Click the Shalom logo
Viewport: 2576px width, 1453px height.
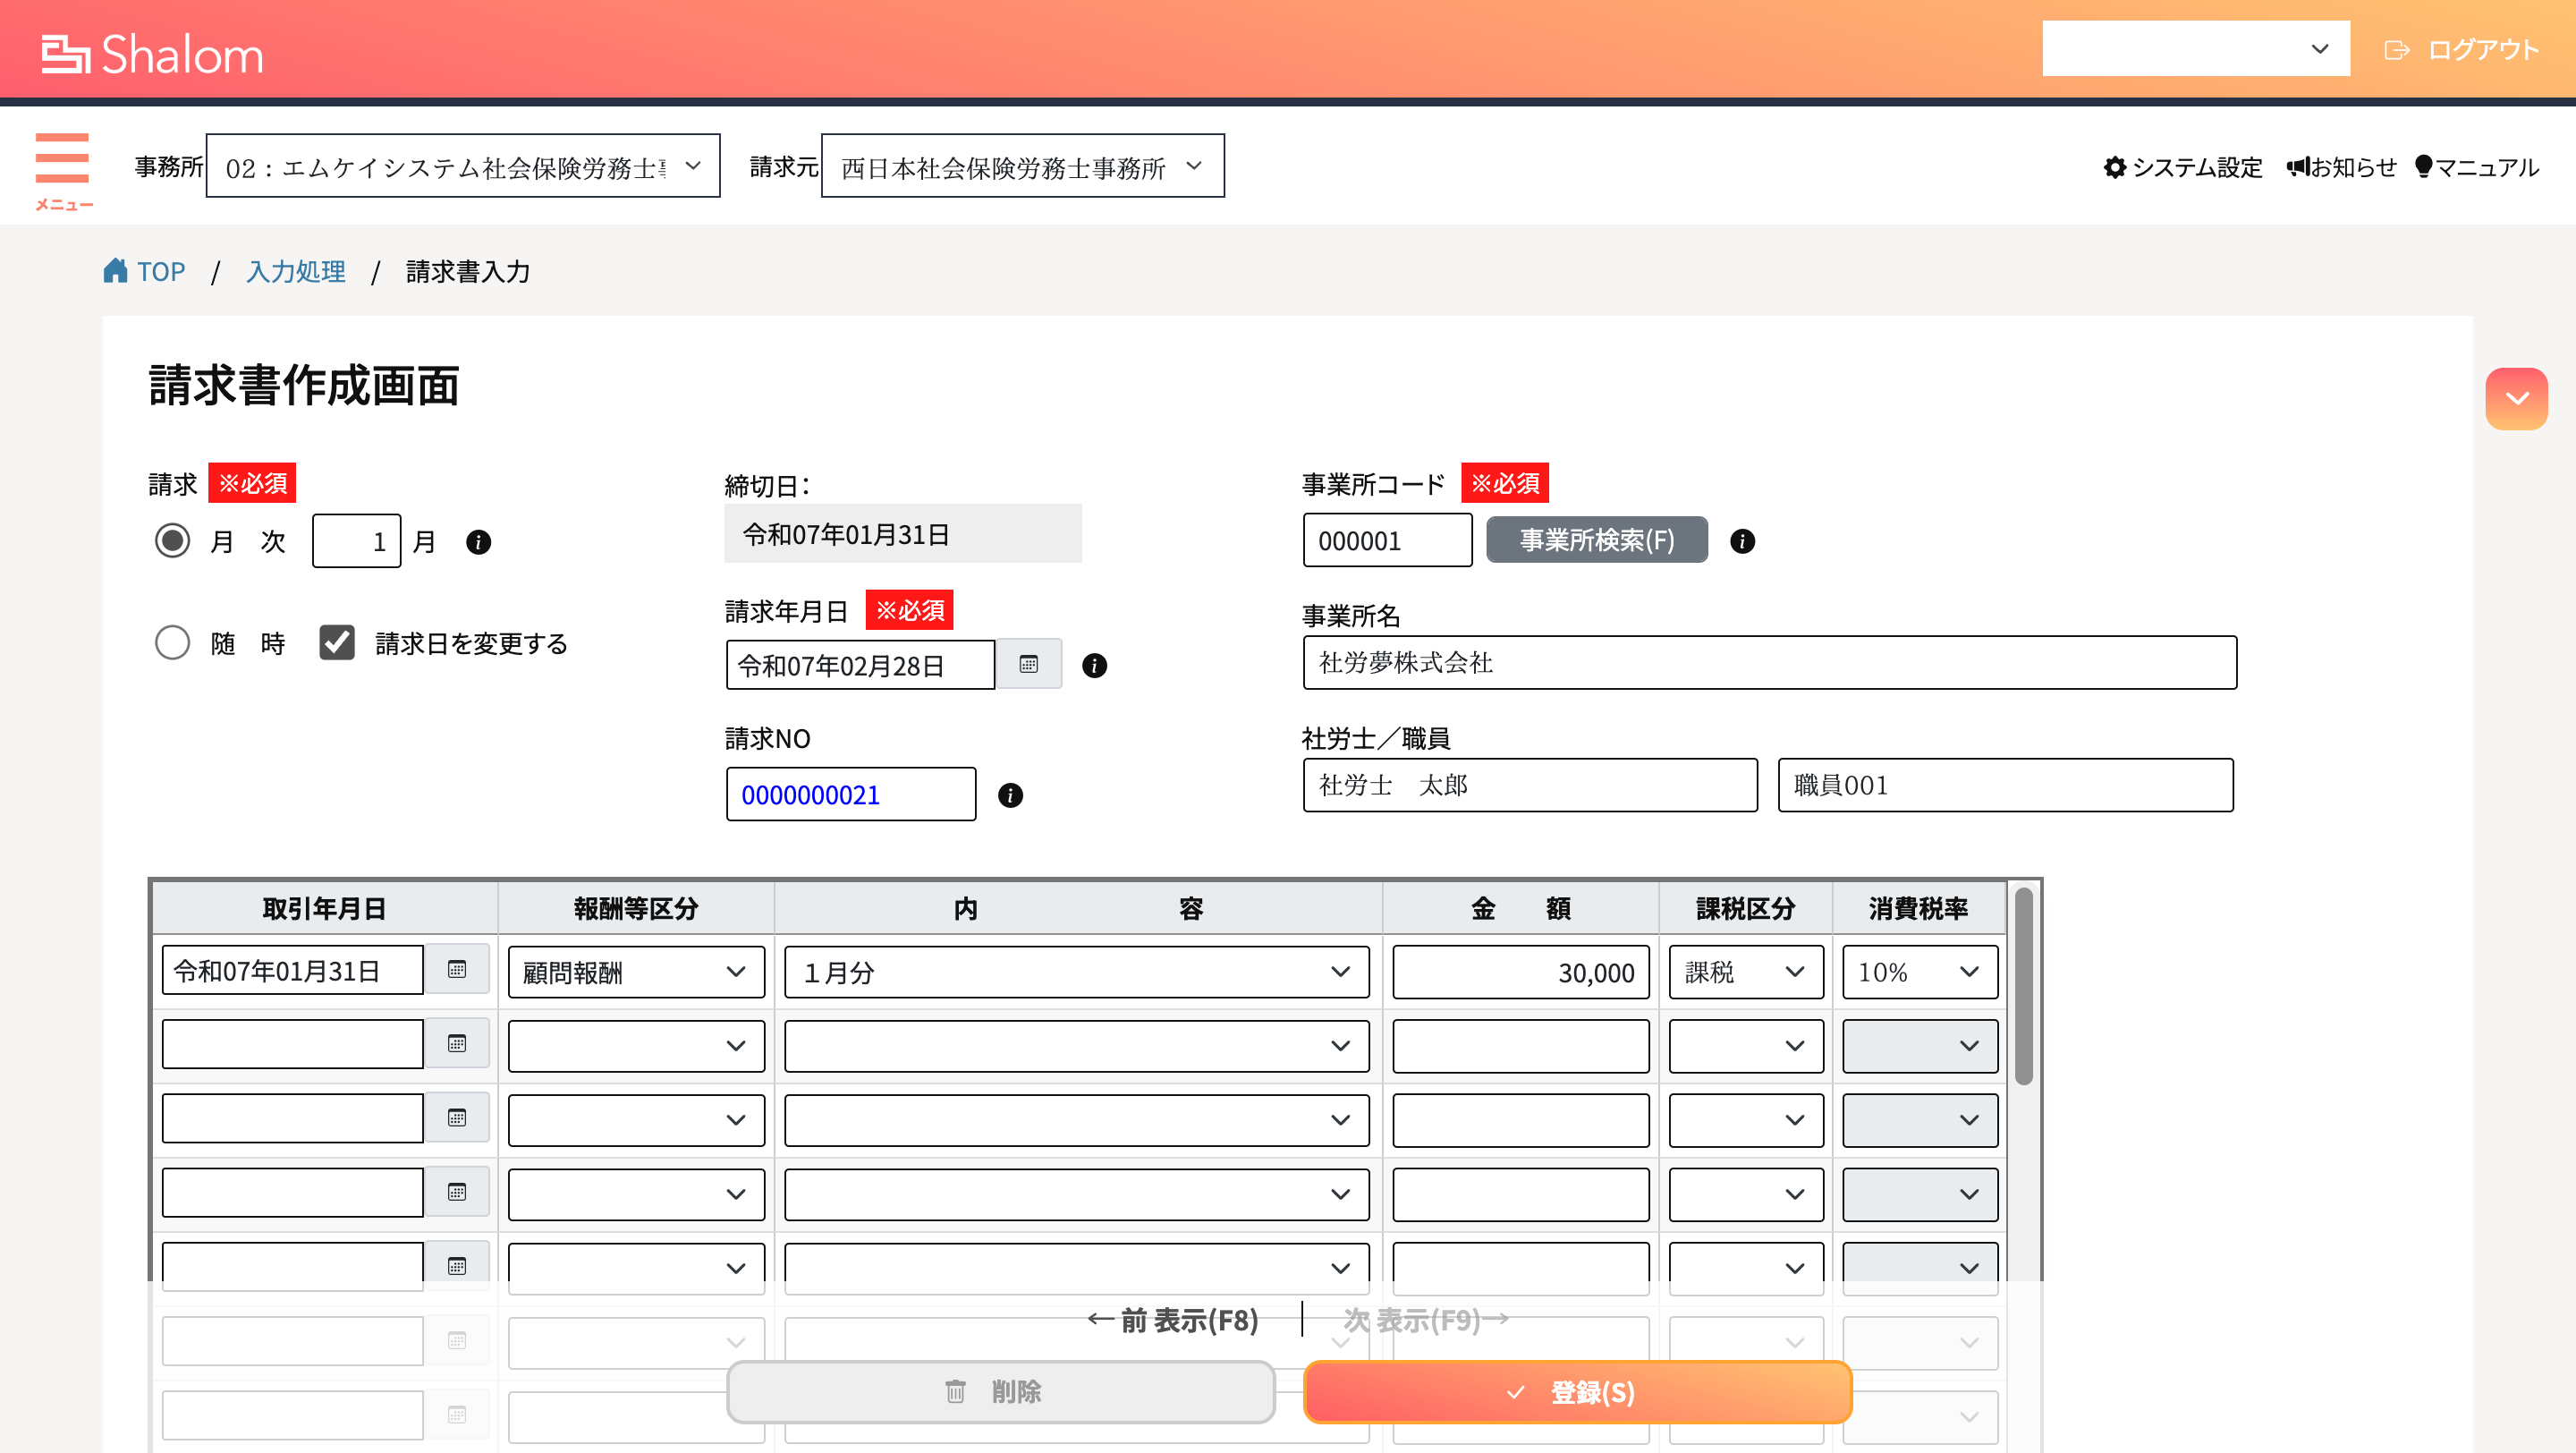click(x=152, y=54)
